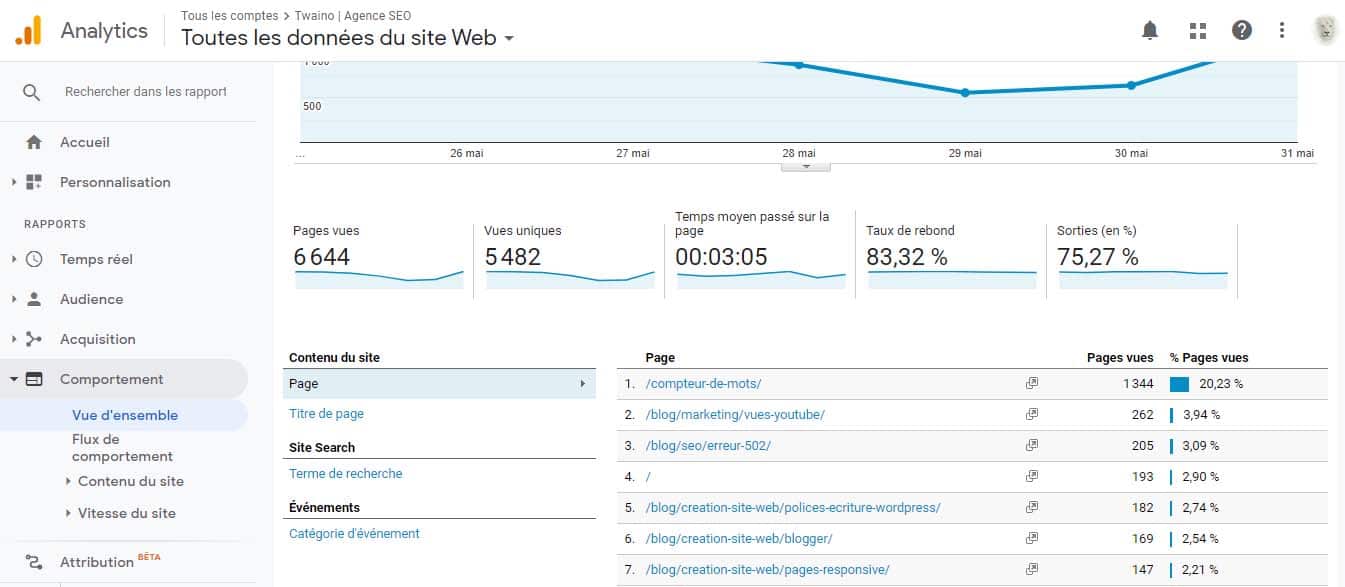Click the Accueil home icon
This screenshot has width=1345, height=587.
(34, 142)
